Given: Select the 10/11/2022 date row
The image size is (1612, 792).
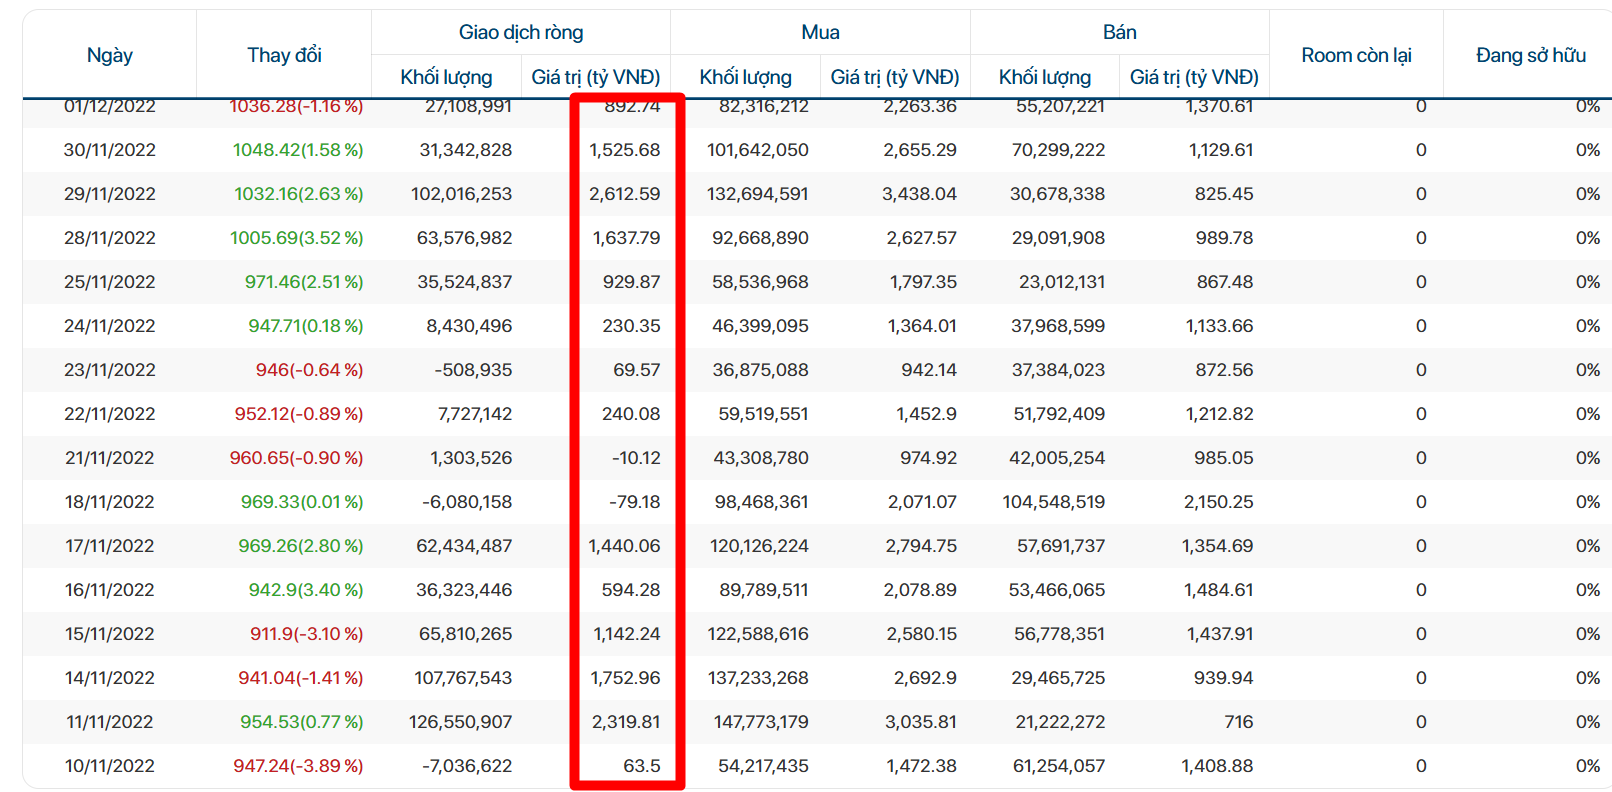Looking at the screenshot, I should pyautogui.click(x=816, y=766).
